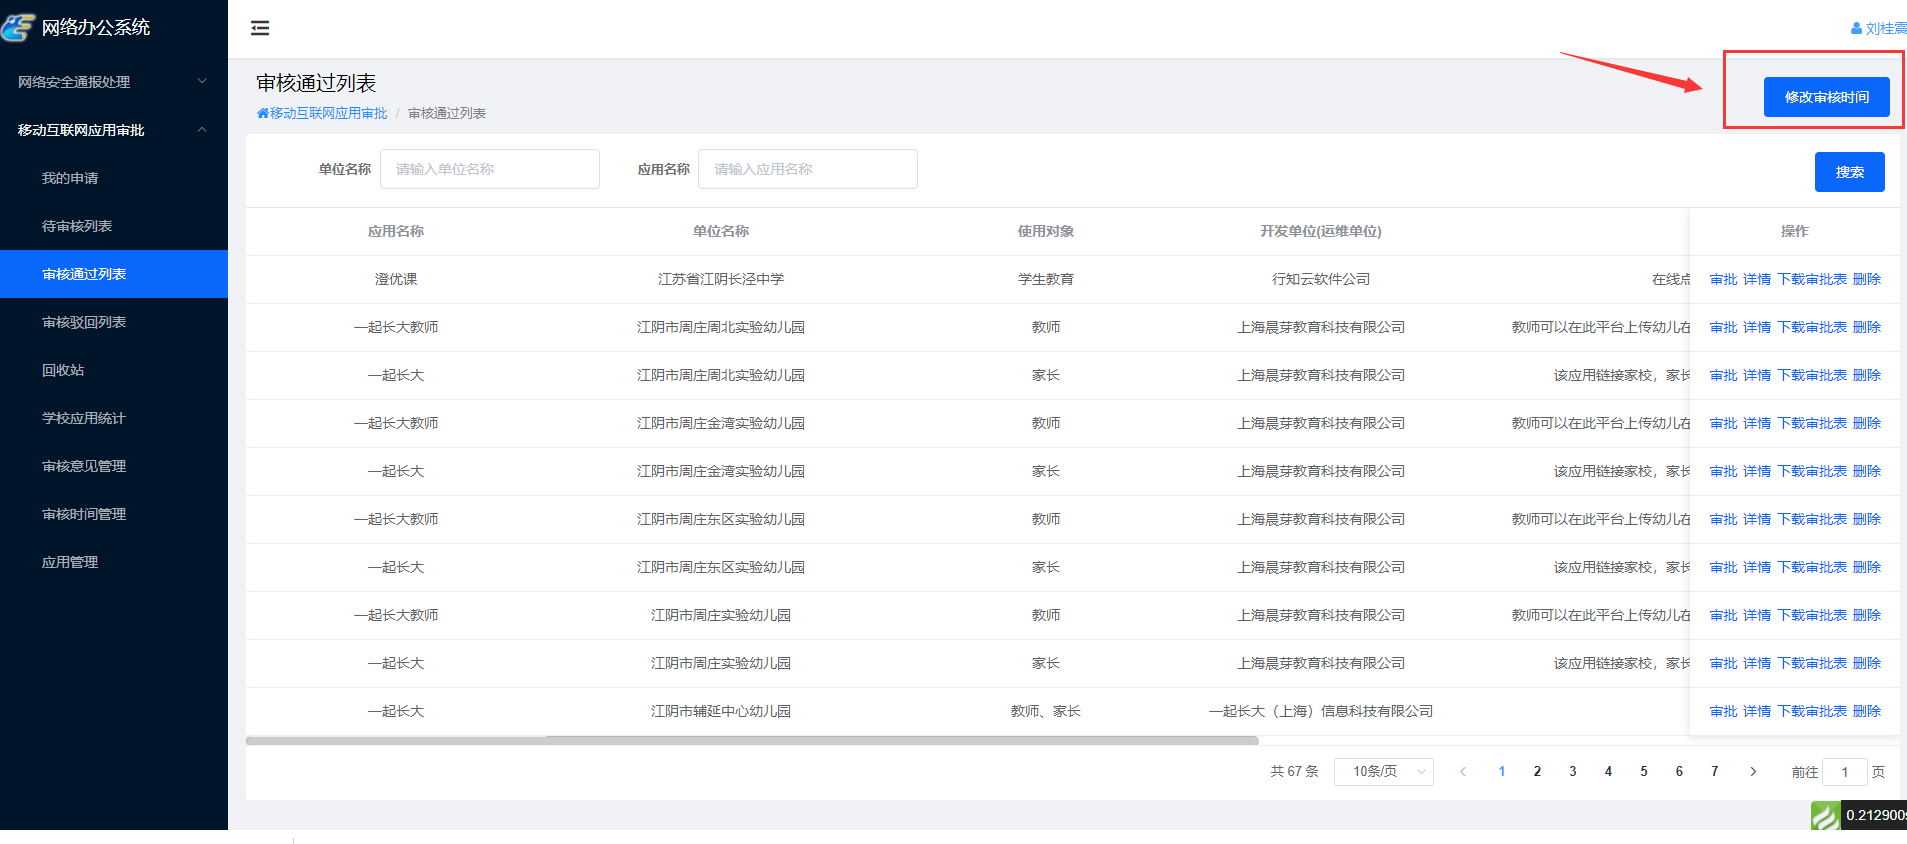Click the home icon in breadcrumb

point(263,113)
